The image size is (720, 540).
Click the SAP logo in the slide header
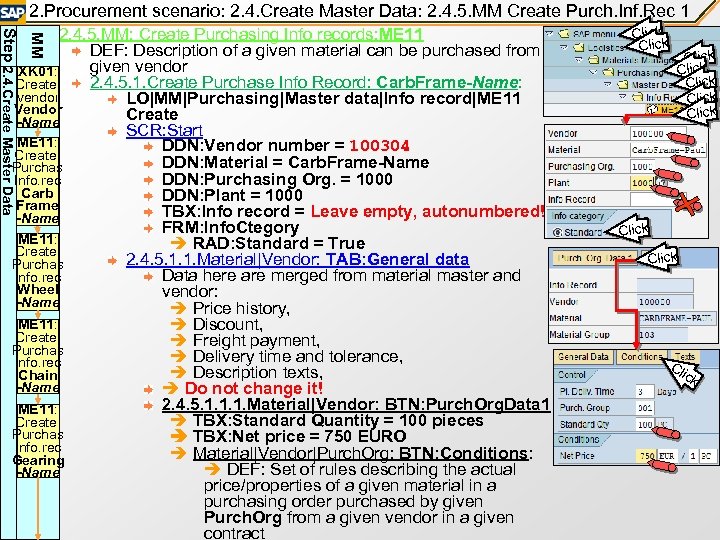[x=12, y=11]
